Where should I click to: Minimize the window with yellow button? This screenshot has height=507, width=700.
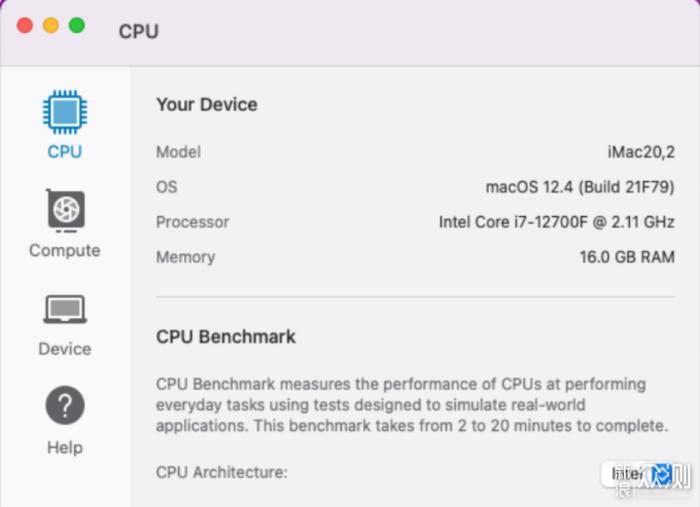51,25
